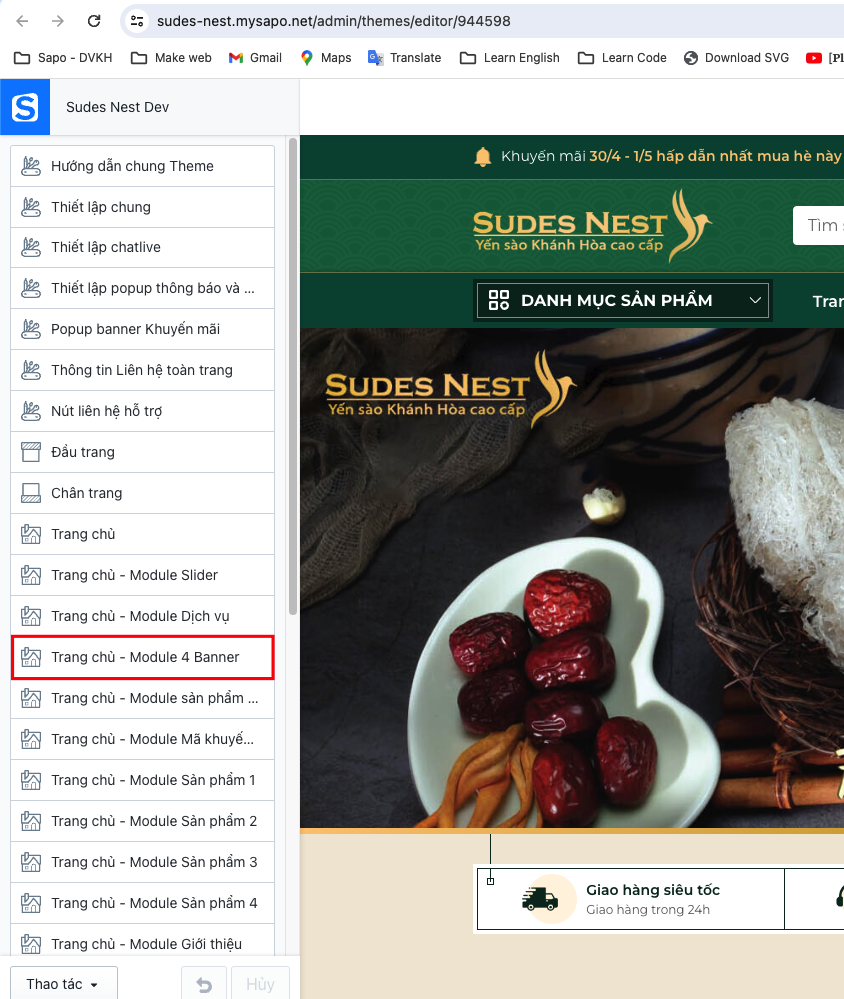Open Trang chủ - Module Giới thiệu
The width and height of the screenshot is (844, 999).
click(x=143, y=941)
